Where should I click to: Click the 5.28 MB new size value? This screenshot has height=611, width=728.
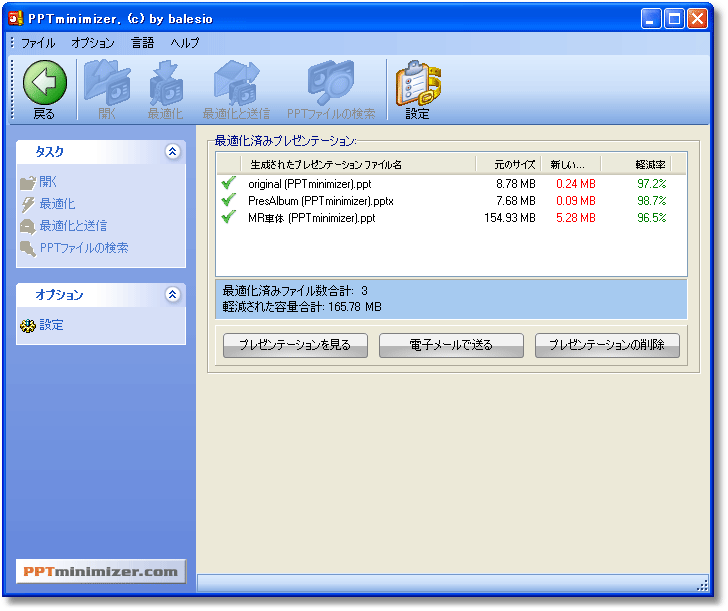576,218
